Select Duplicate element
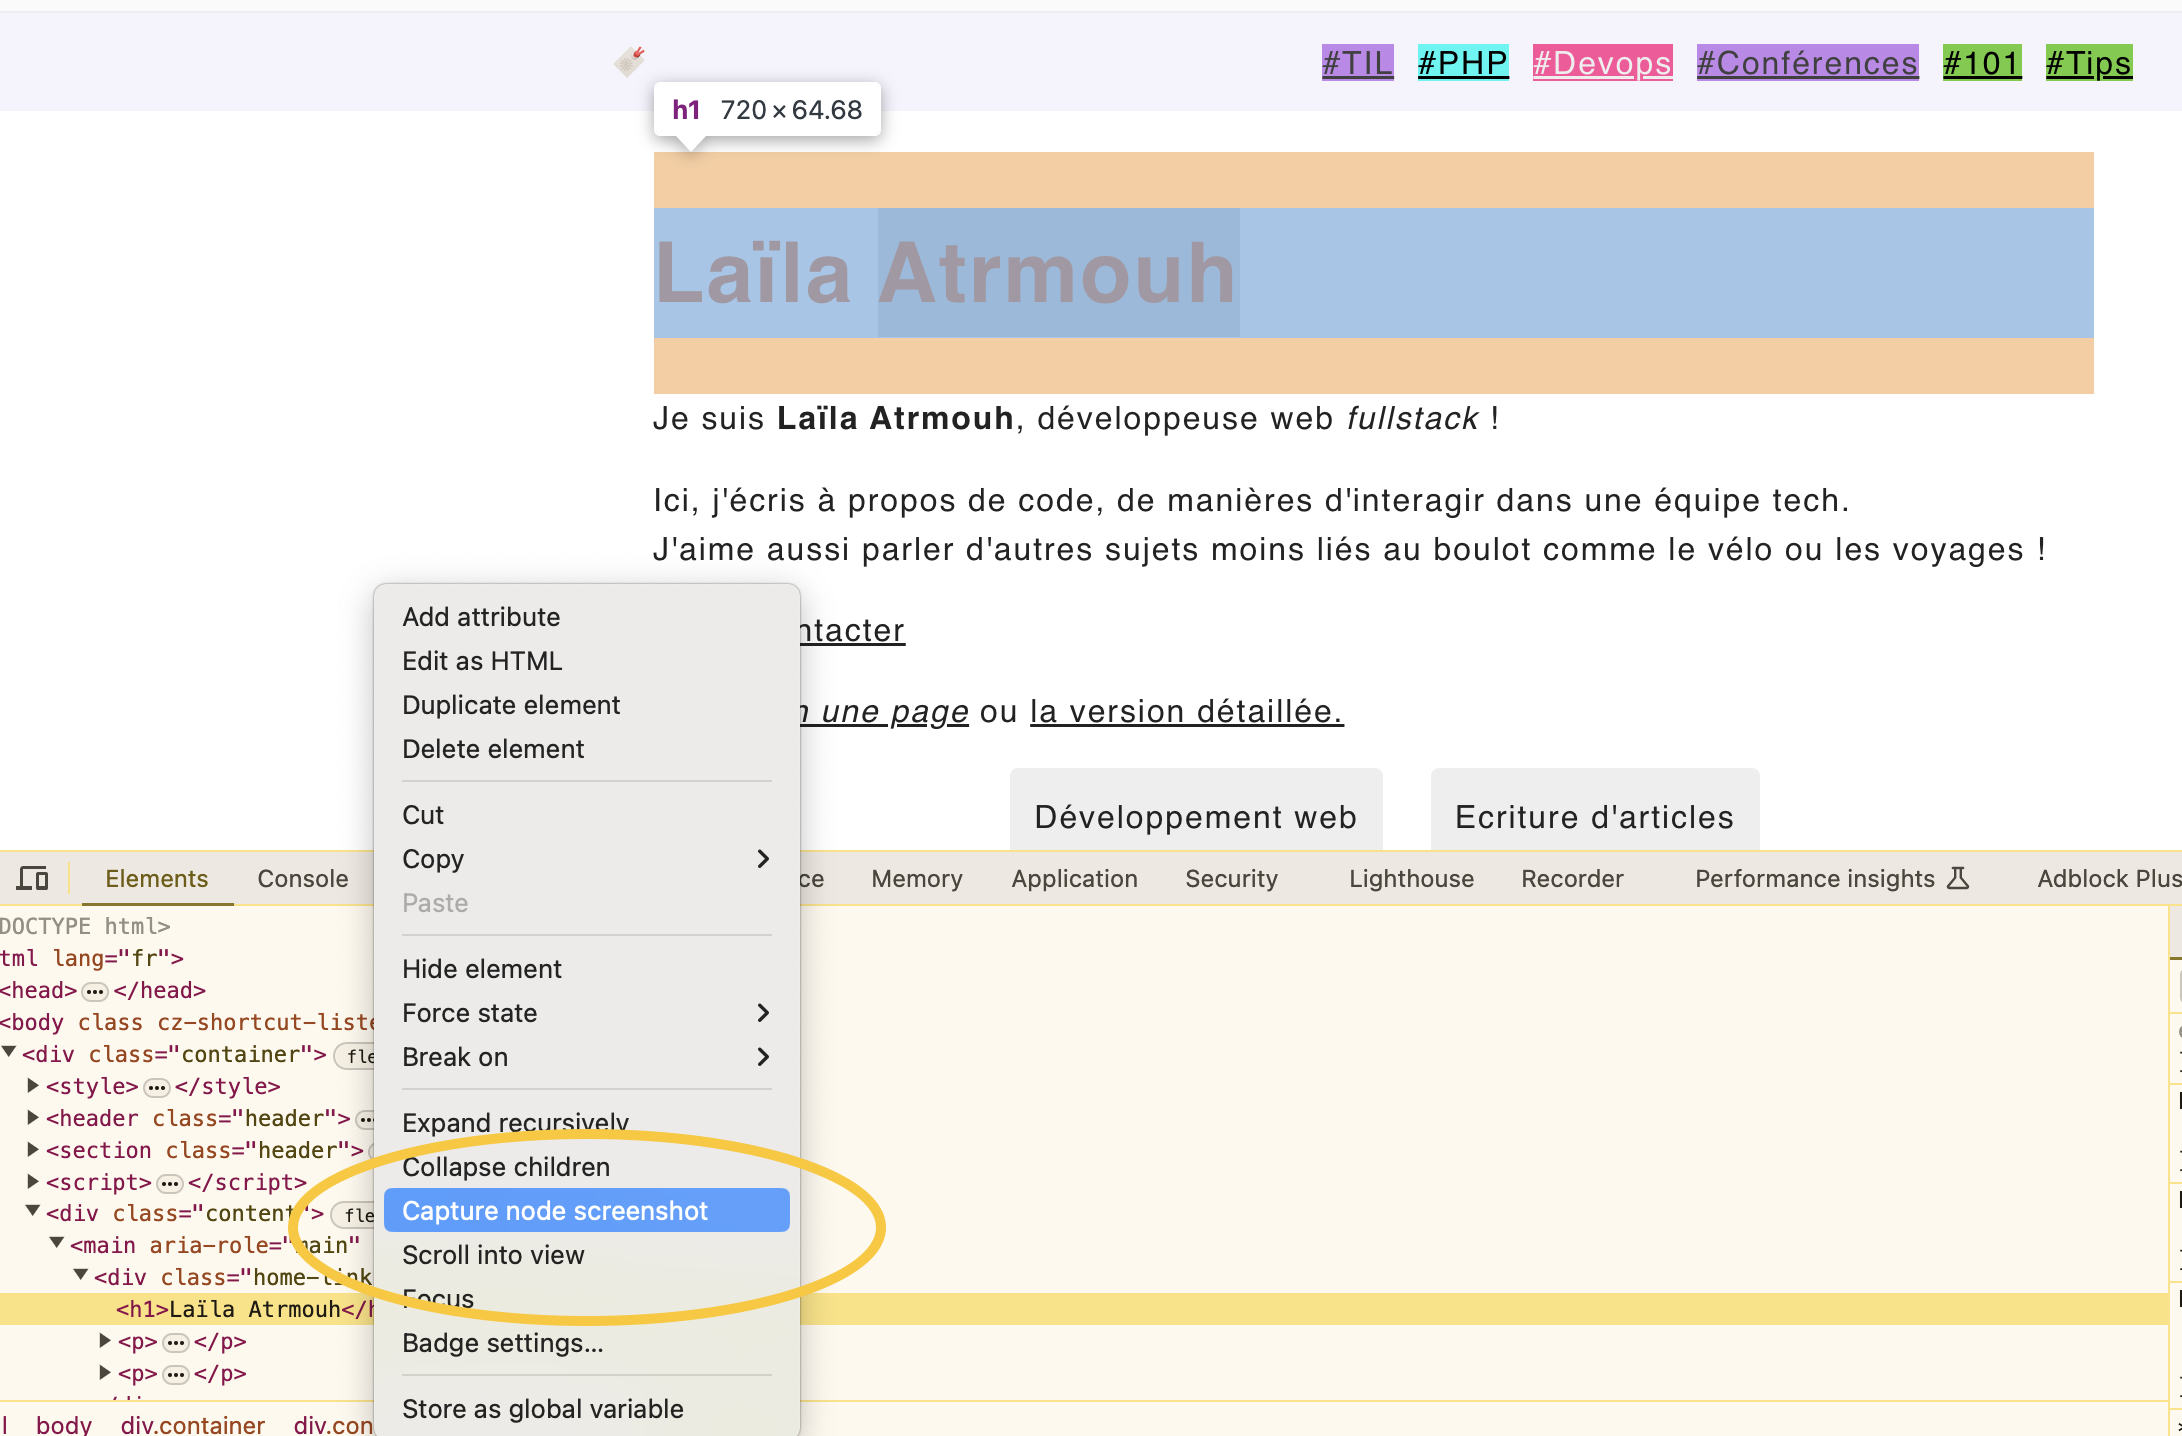Image resolution: width=2182 pixels, height=1436 pixels. point(586,705)
